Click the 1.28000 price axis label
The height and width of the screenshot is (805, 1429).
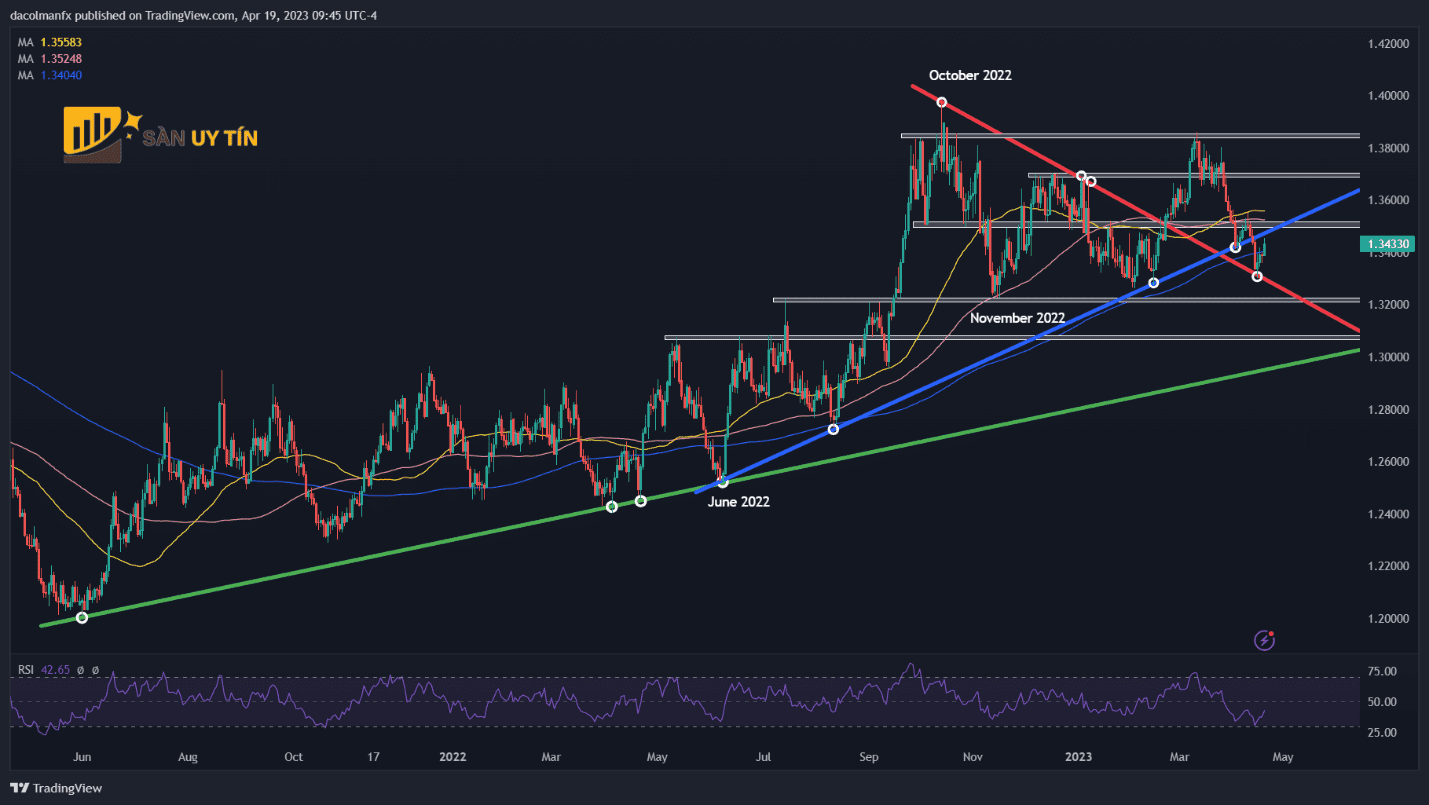pos(1388,410)
